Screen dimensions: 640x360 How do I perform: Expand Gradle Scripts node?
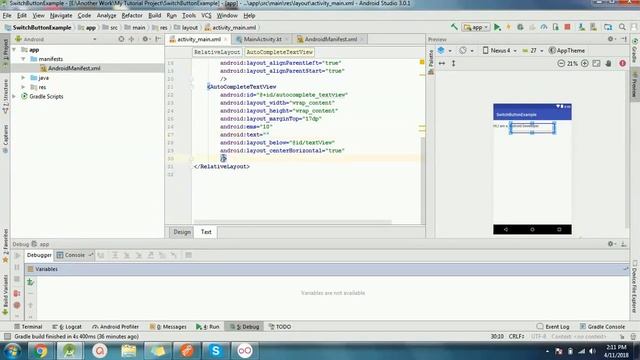[x=15, y=96]
